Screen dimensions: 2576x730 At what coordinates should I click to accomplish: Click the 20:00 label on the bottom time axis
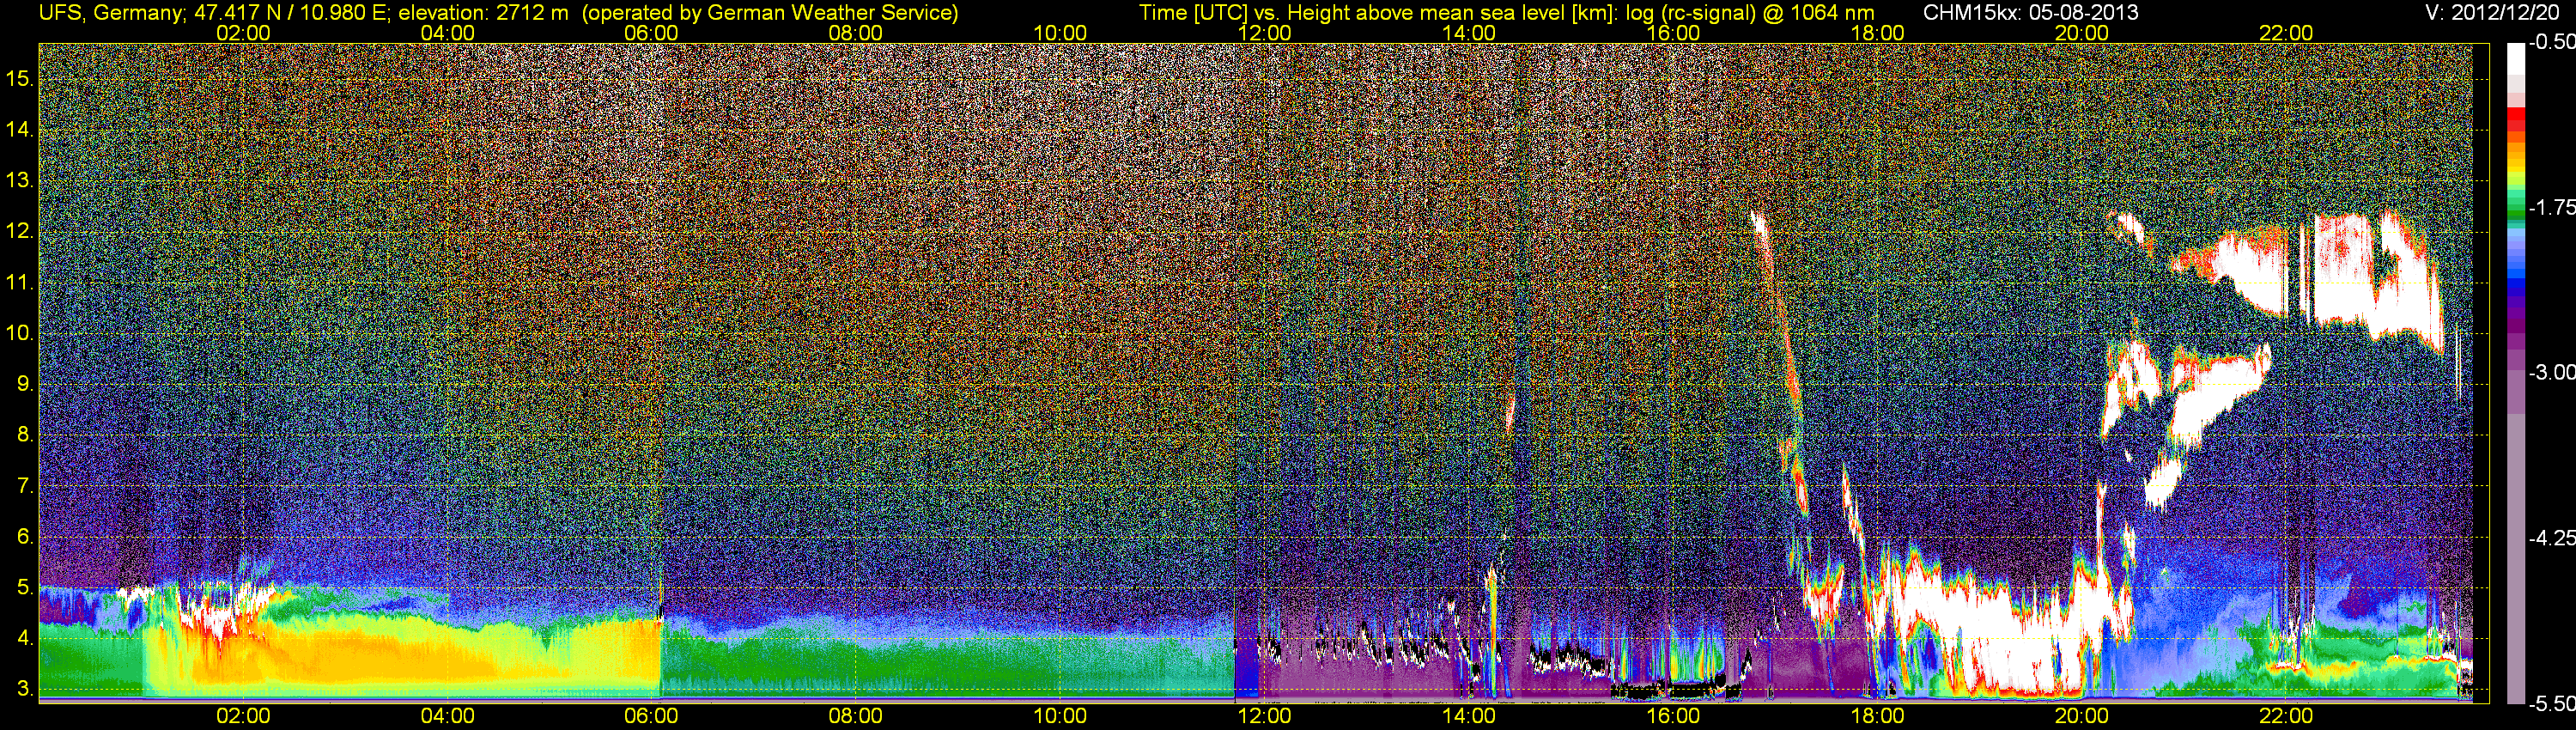[x=2082, y=716]
